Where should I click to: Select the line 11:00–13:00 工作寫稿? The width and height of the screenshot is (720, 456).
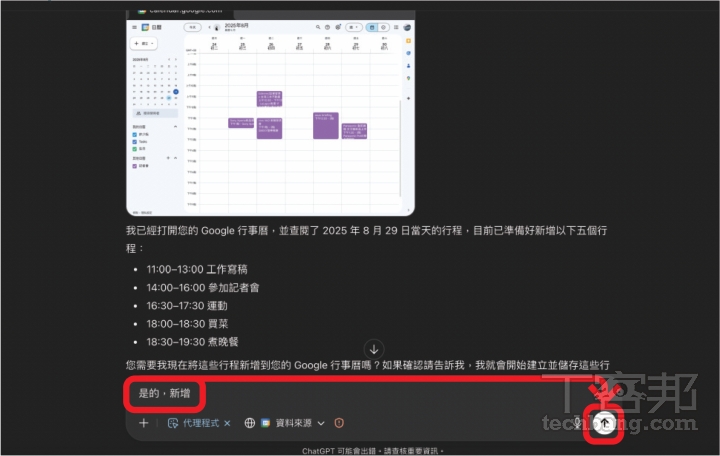[197, 270]
